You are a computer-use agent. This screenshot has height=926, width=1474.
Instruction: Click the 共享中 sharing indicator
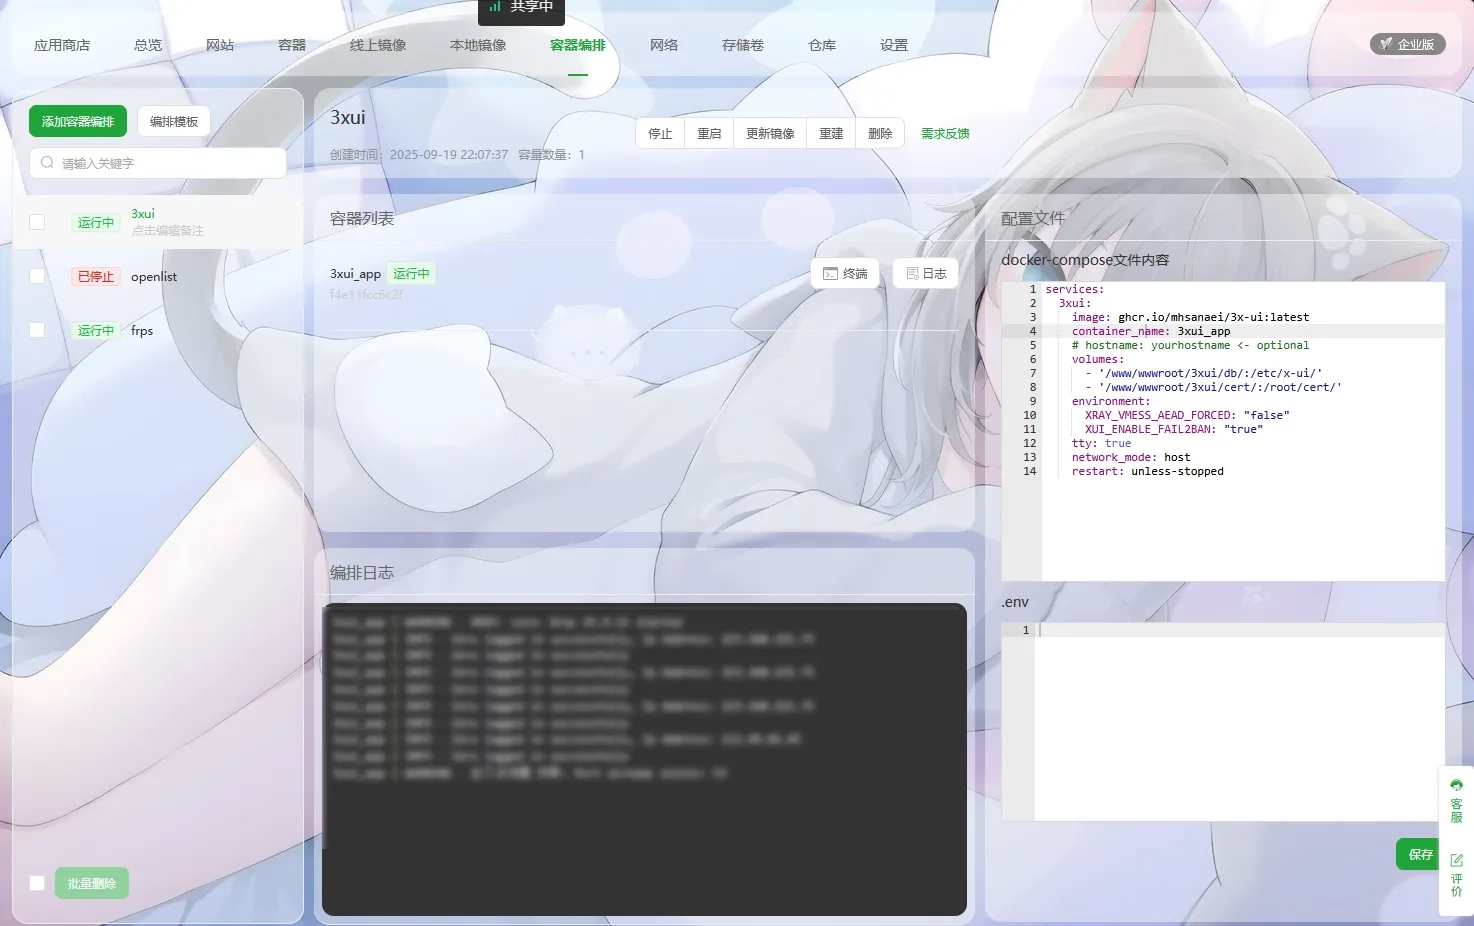click(521, 8)
